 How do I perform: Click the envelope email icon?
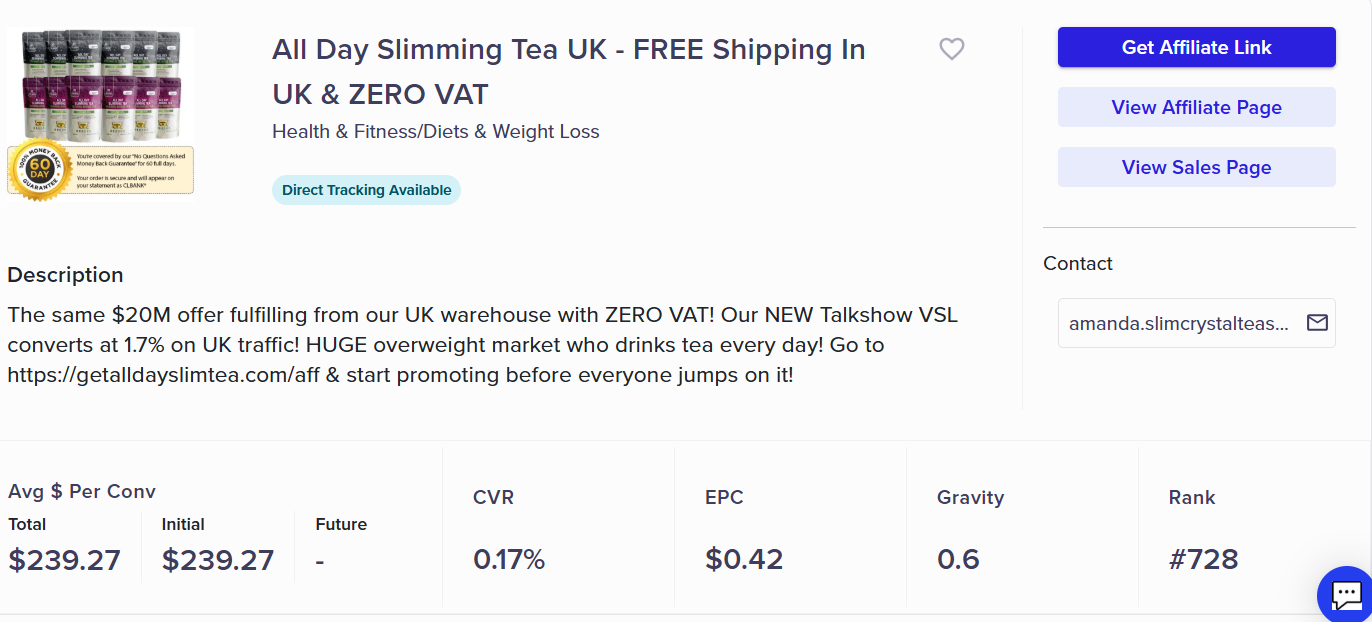[x=1317, y=323]
